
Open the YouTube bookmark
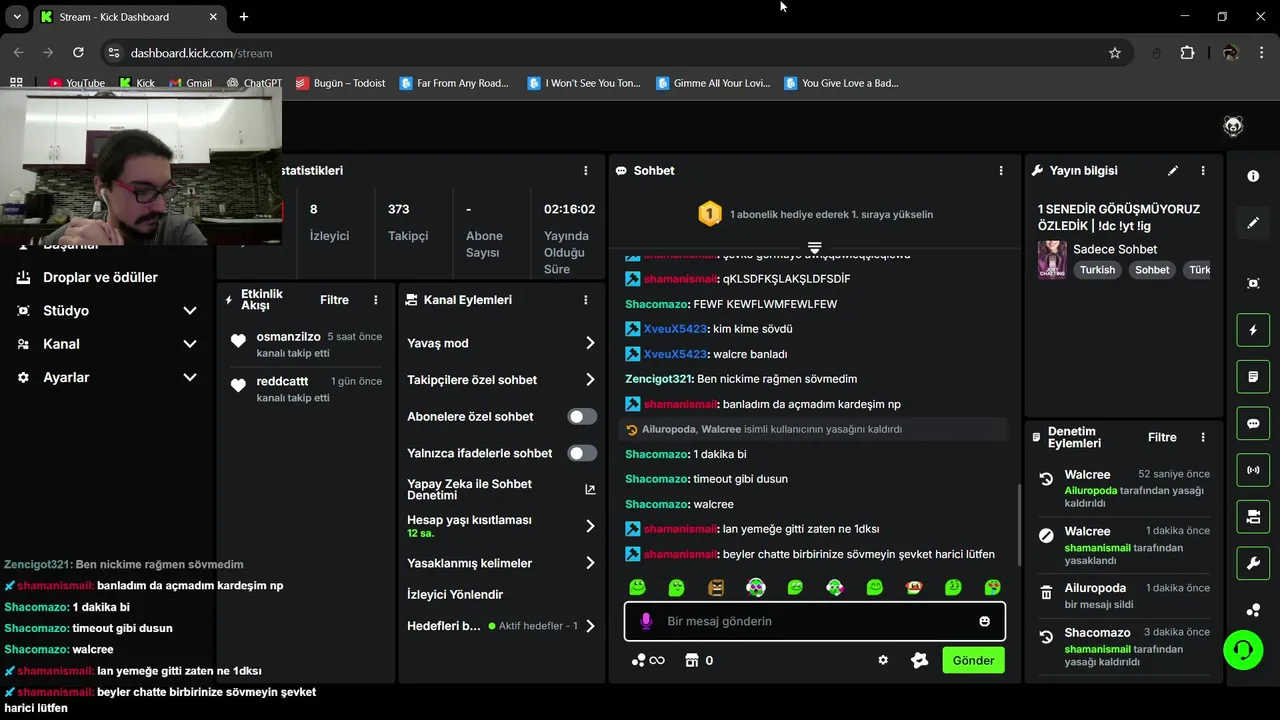tap(77, 83)
